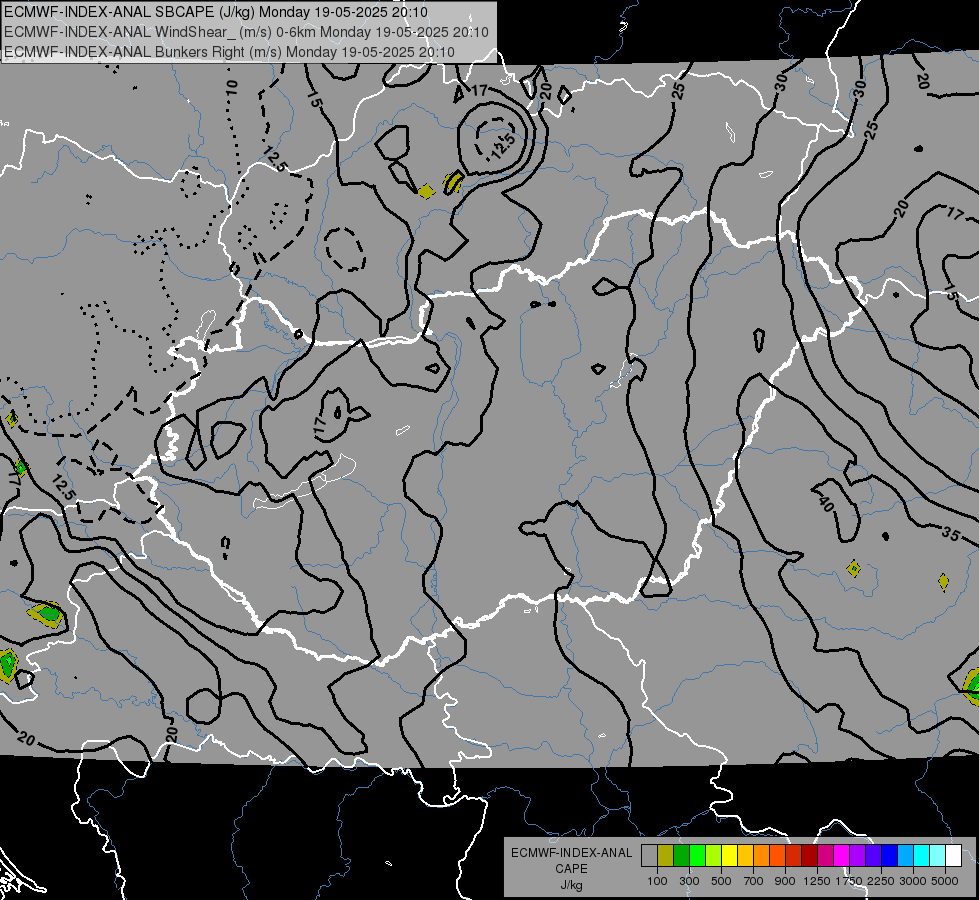Select the brick red 900 J/kg swatch
Screen dimensions: 979x900
794,856
